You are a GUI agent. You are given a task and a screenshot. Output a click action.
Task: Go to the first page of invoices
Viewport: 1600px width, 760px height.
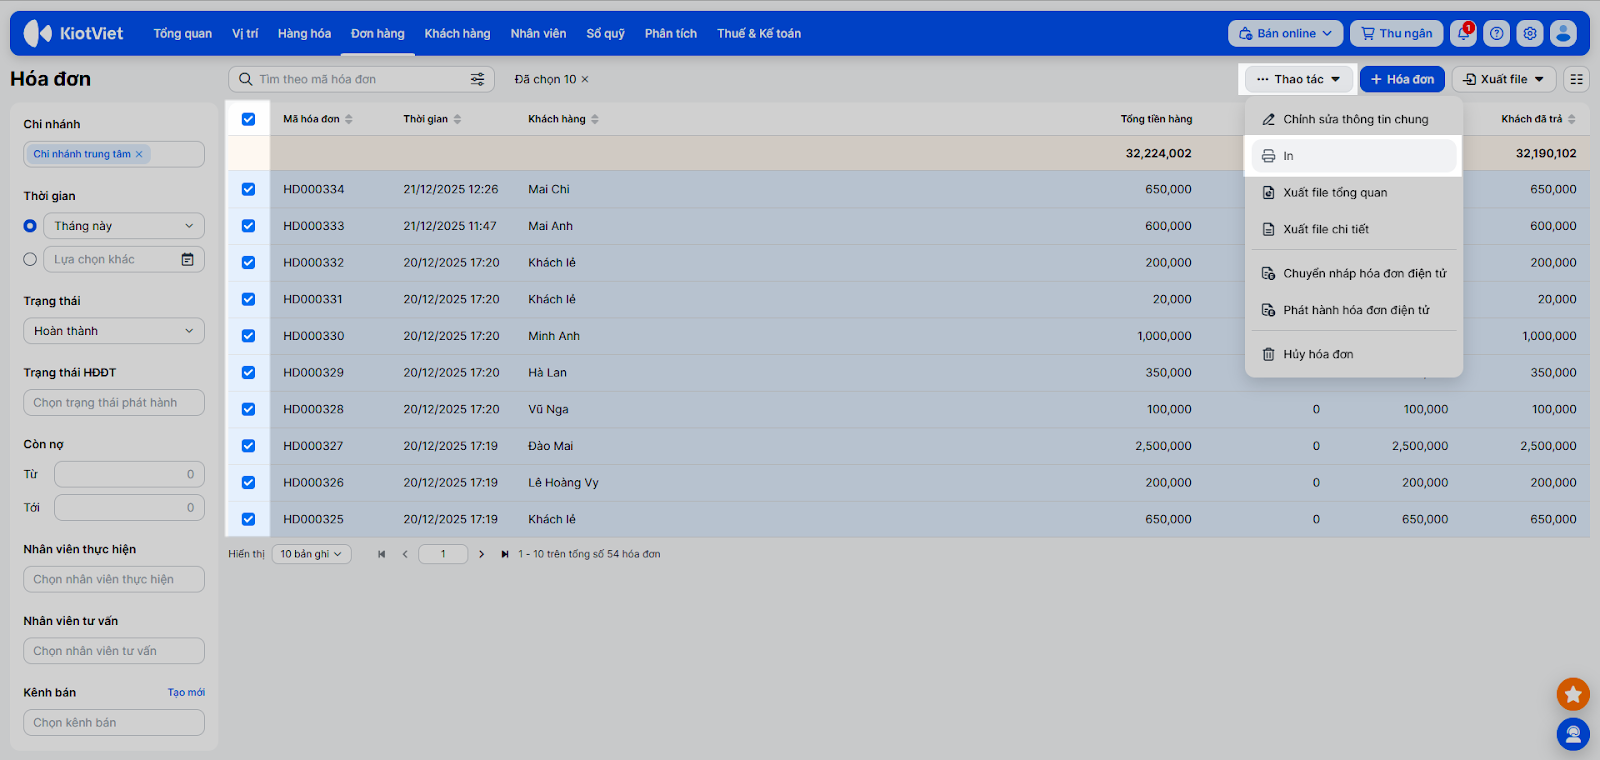[381, 554]
